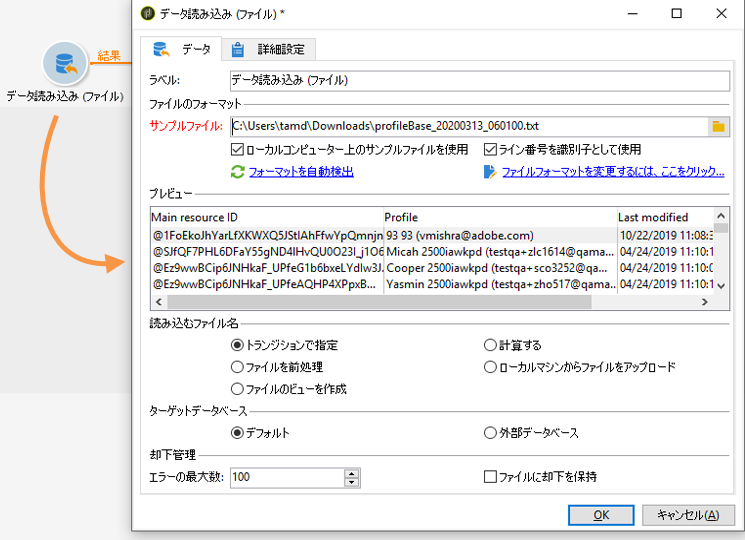Select ファイルを前処理 radio button
745x540 pixels.
click(x=237, y=367)
